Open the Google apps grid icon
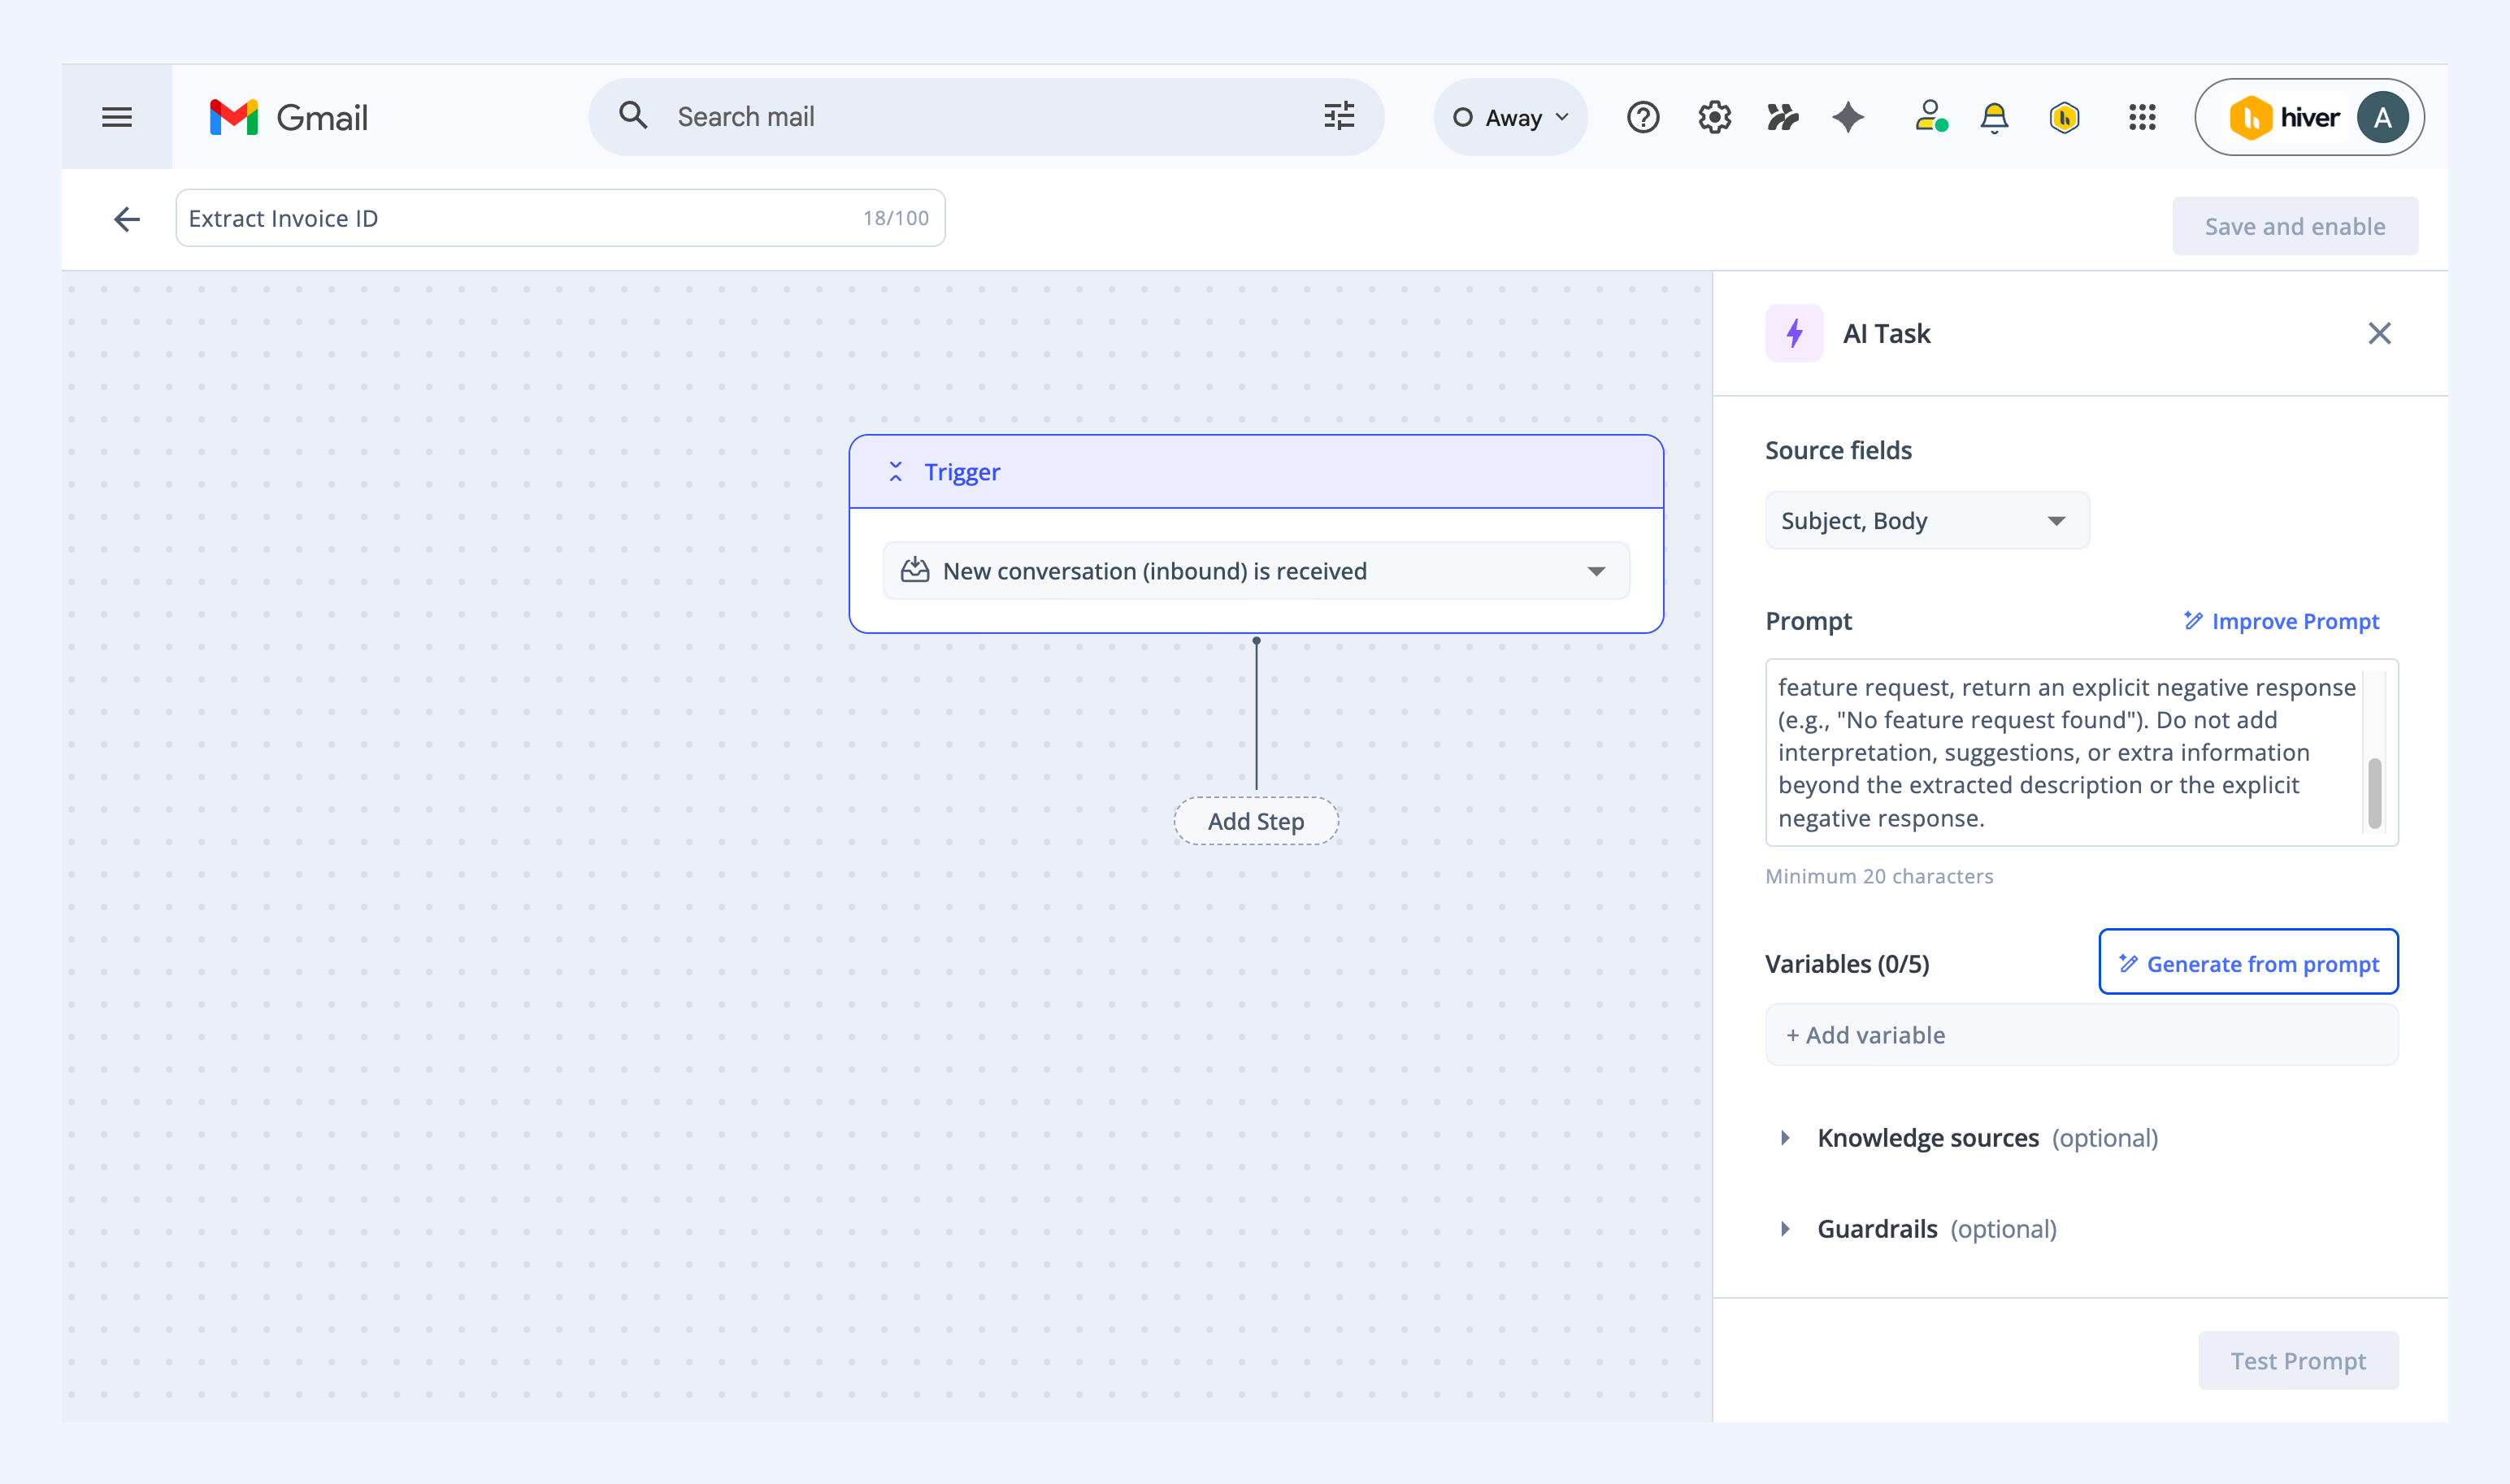Image resolution: width=2510 pixels, height=1484 pixels. pyautogui.click(x=2142, y=117)
